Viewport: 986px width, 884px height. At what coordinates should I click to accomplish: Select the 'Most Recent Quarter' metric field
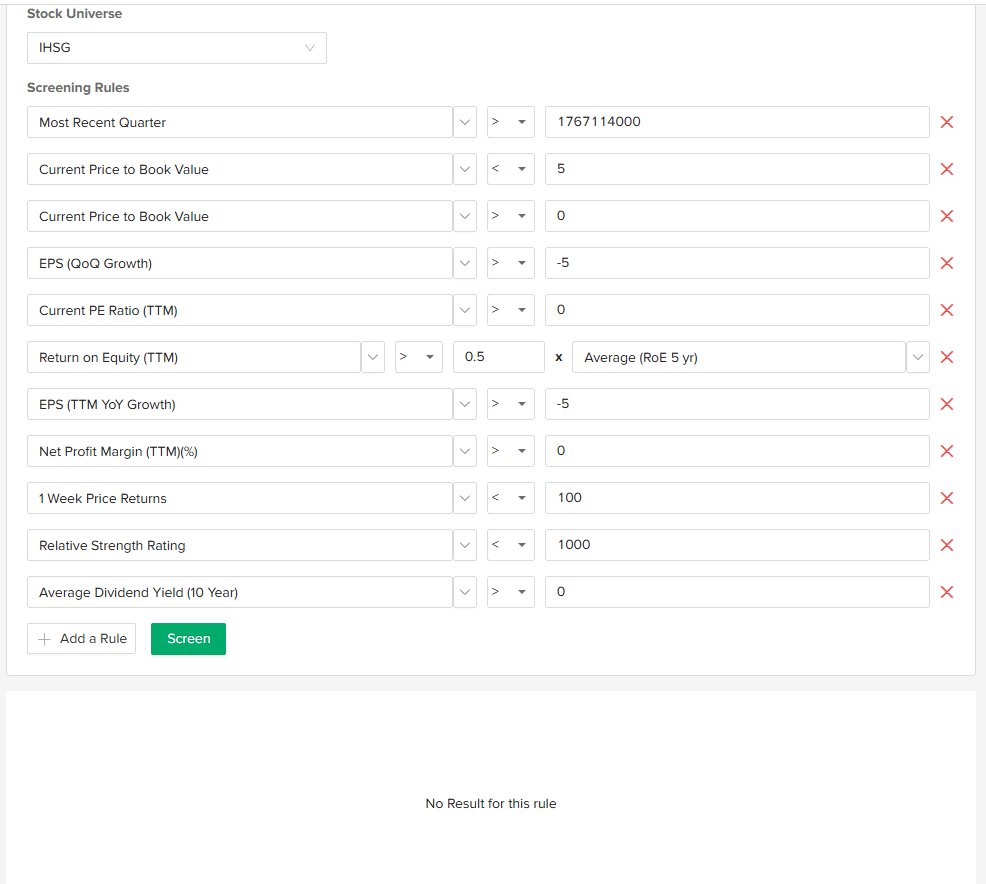coord(240,122)
